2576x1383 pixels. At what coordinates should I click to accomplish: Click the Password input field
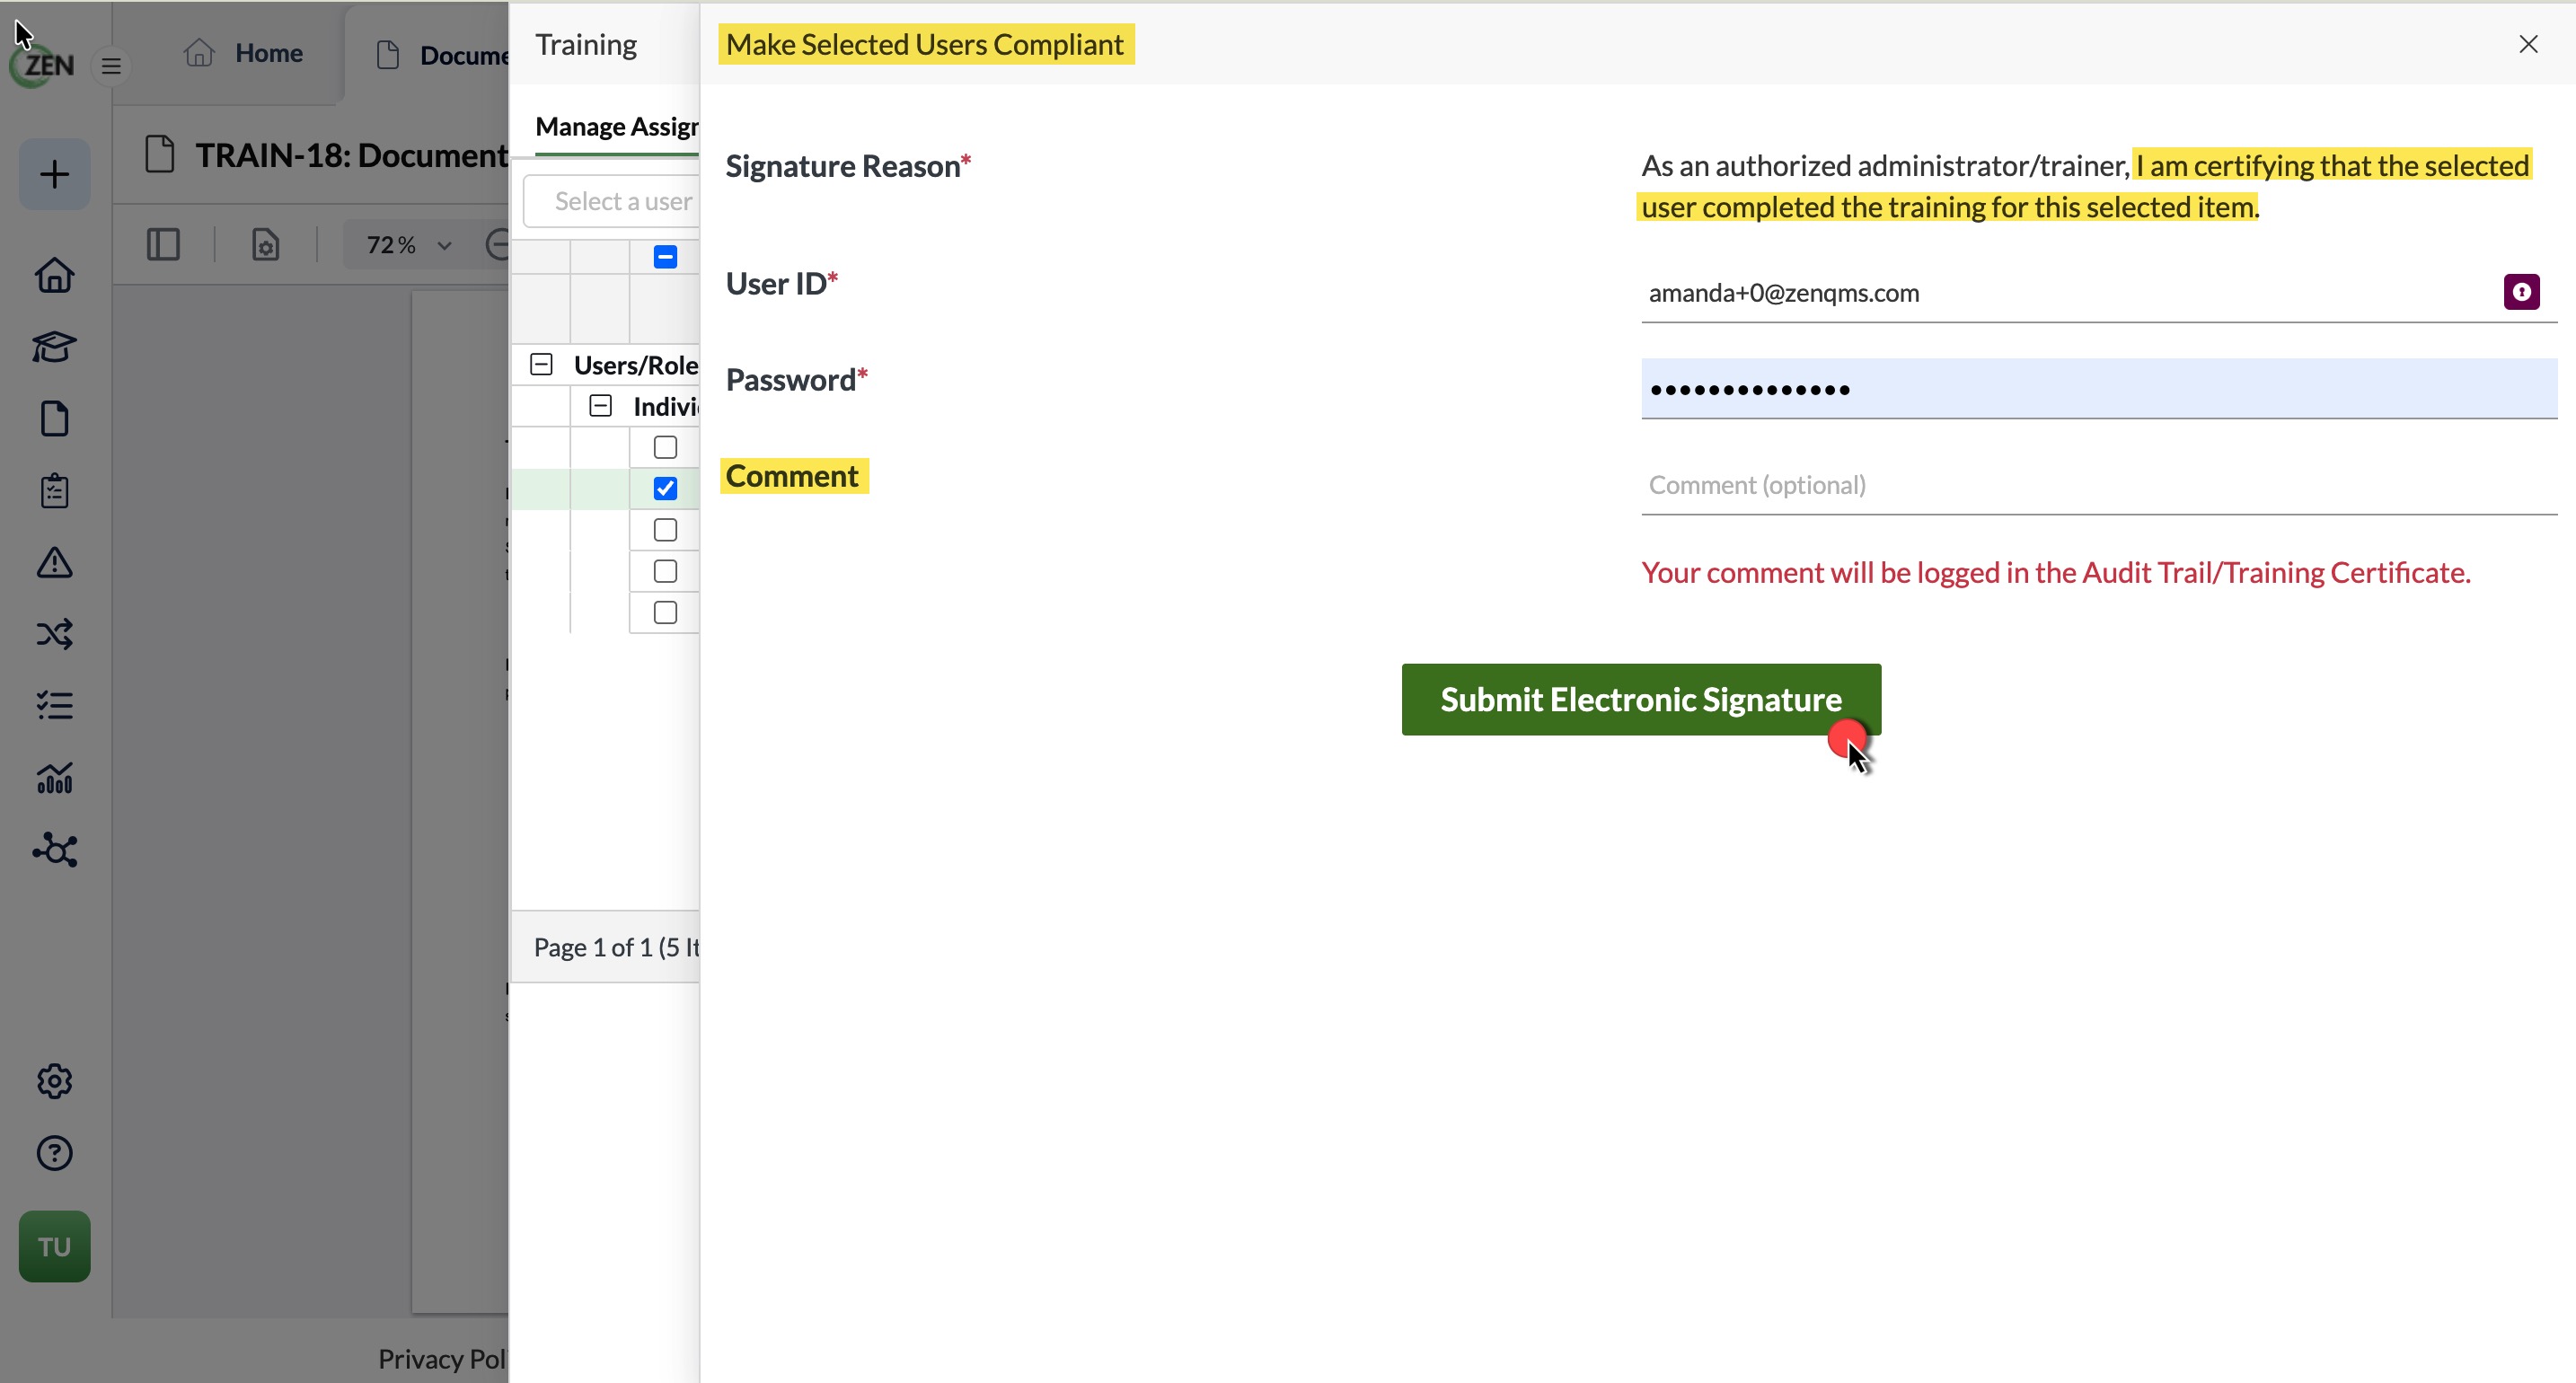tap(2099, 388)
